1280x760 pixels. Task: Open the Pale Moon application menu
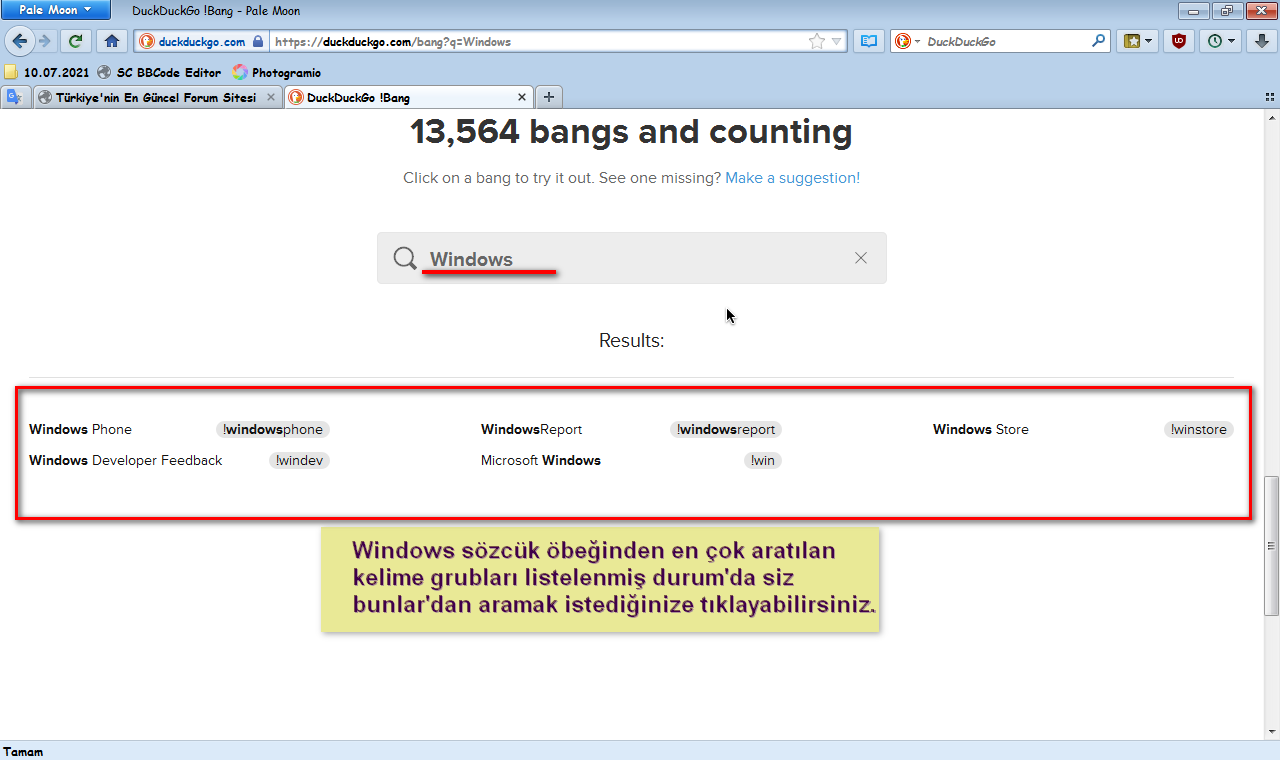point(56,10)
